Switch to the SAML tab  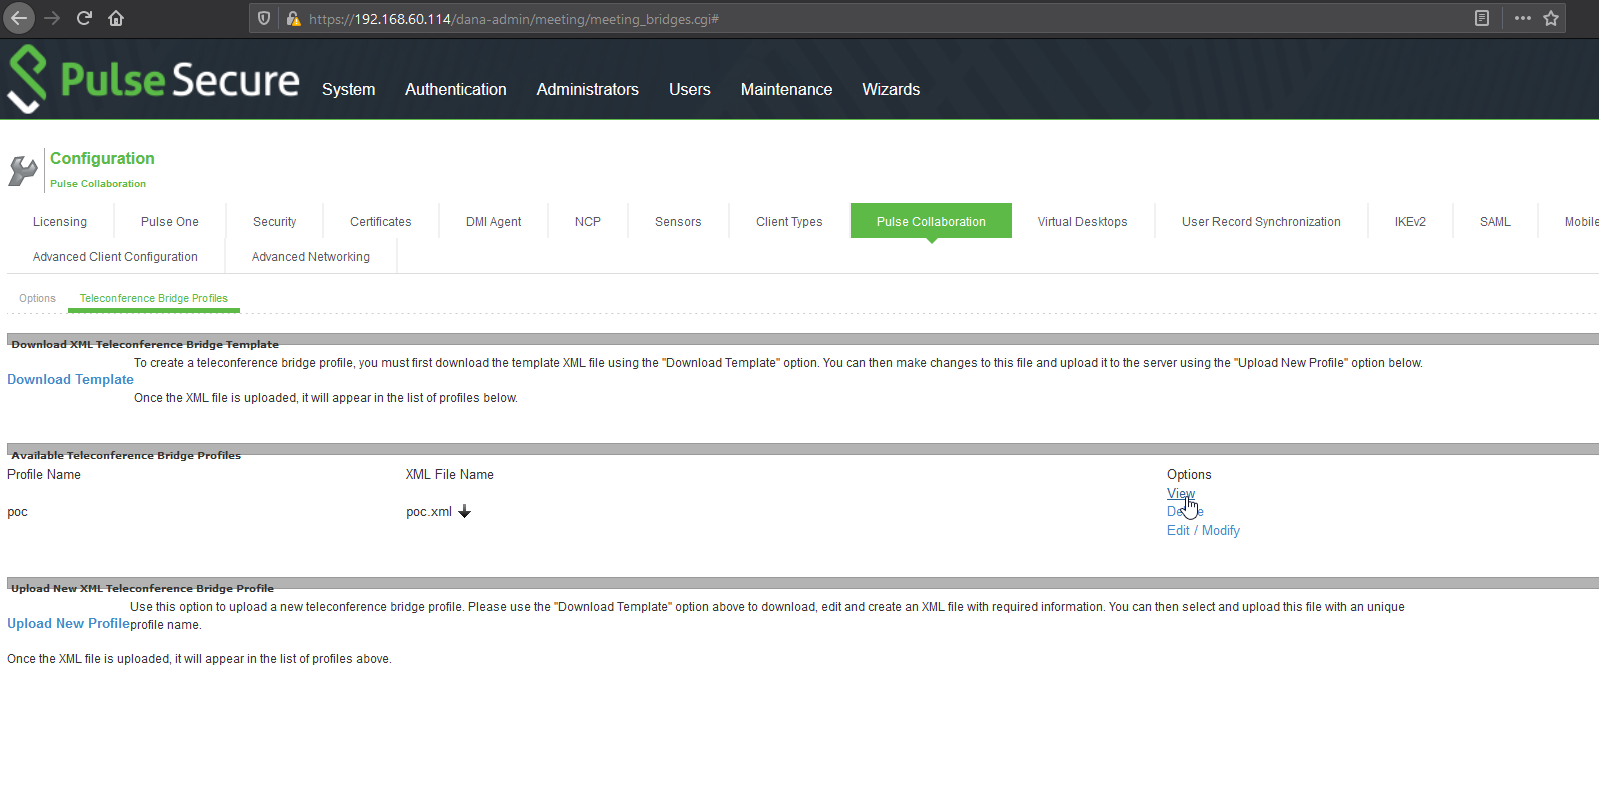pos(1495,221)
